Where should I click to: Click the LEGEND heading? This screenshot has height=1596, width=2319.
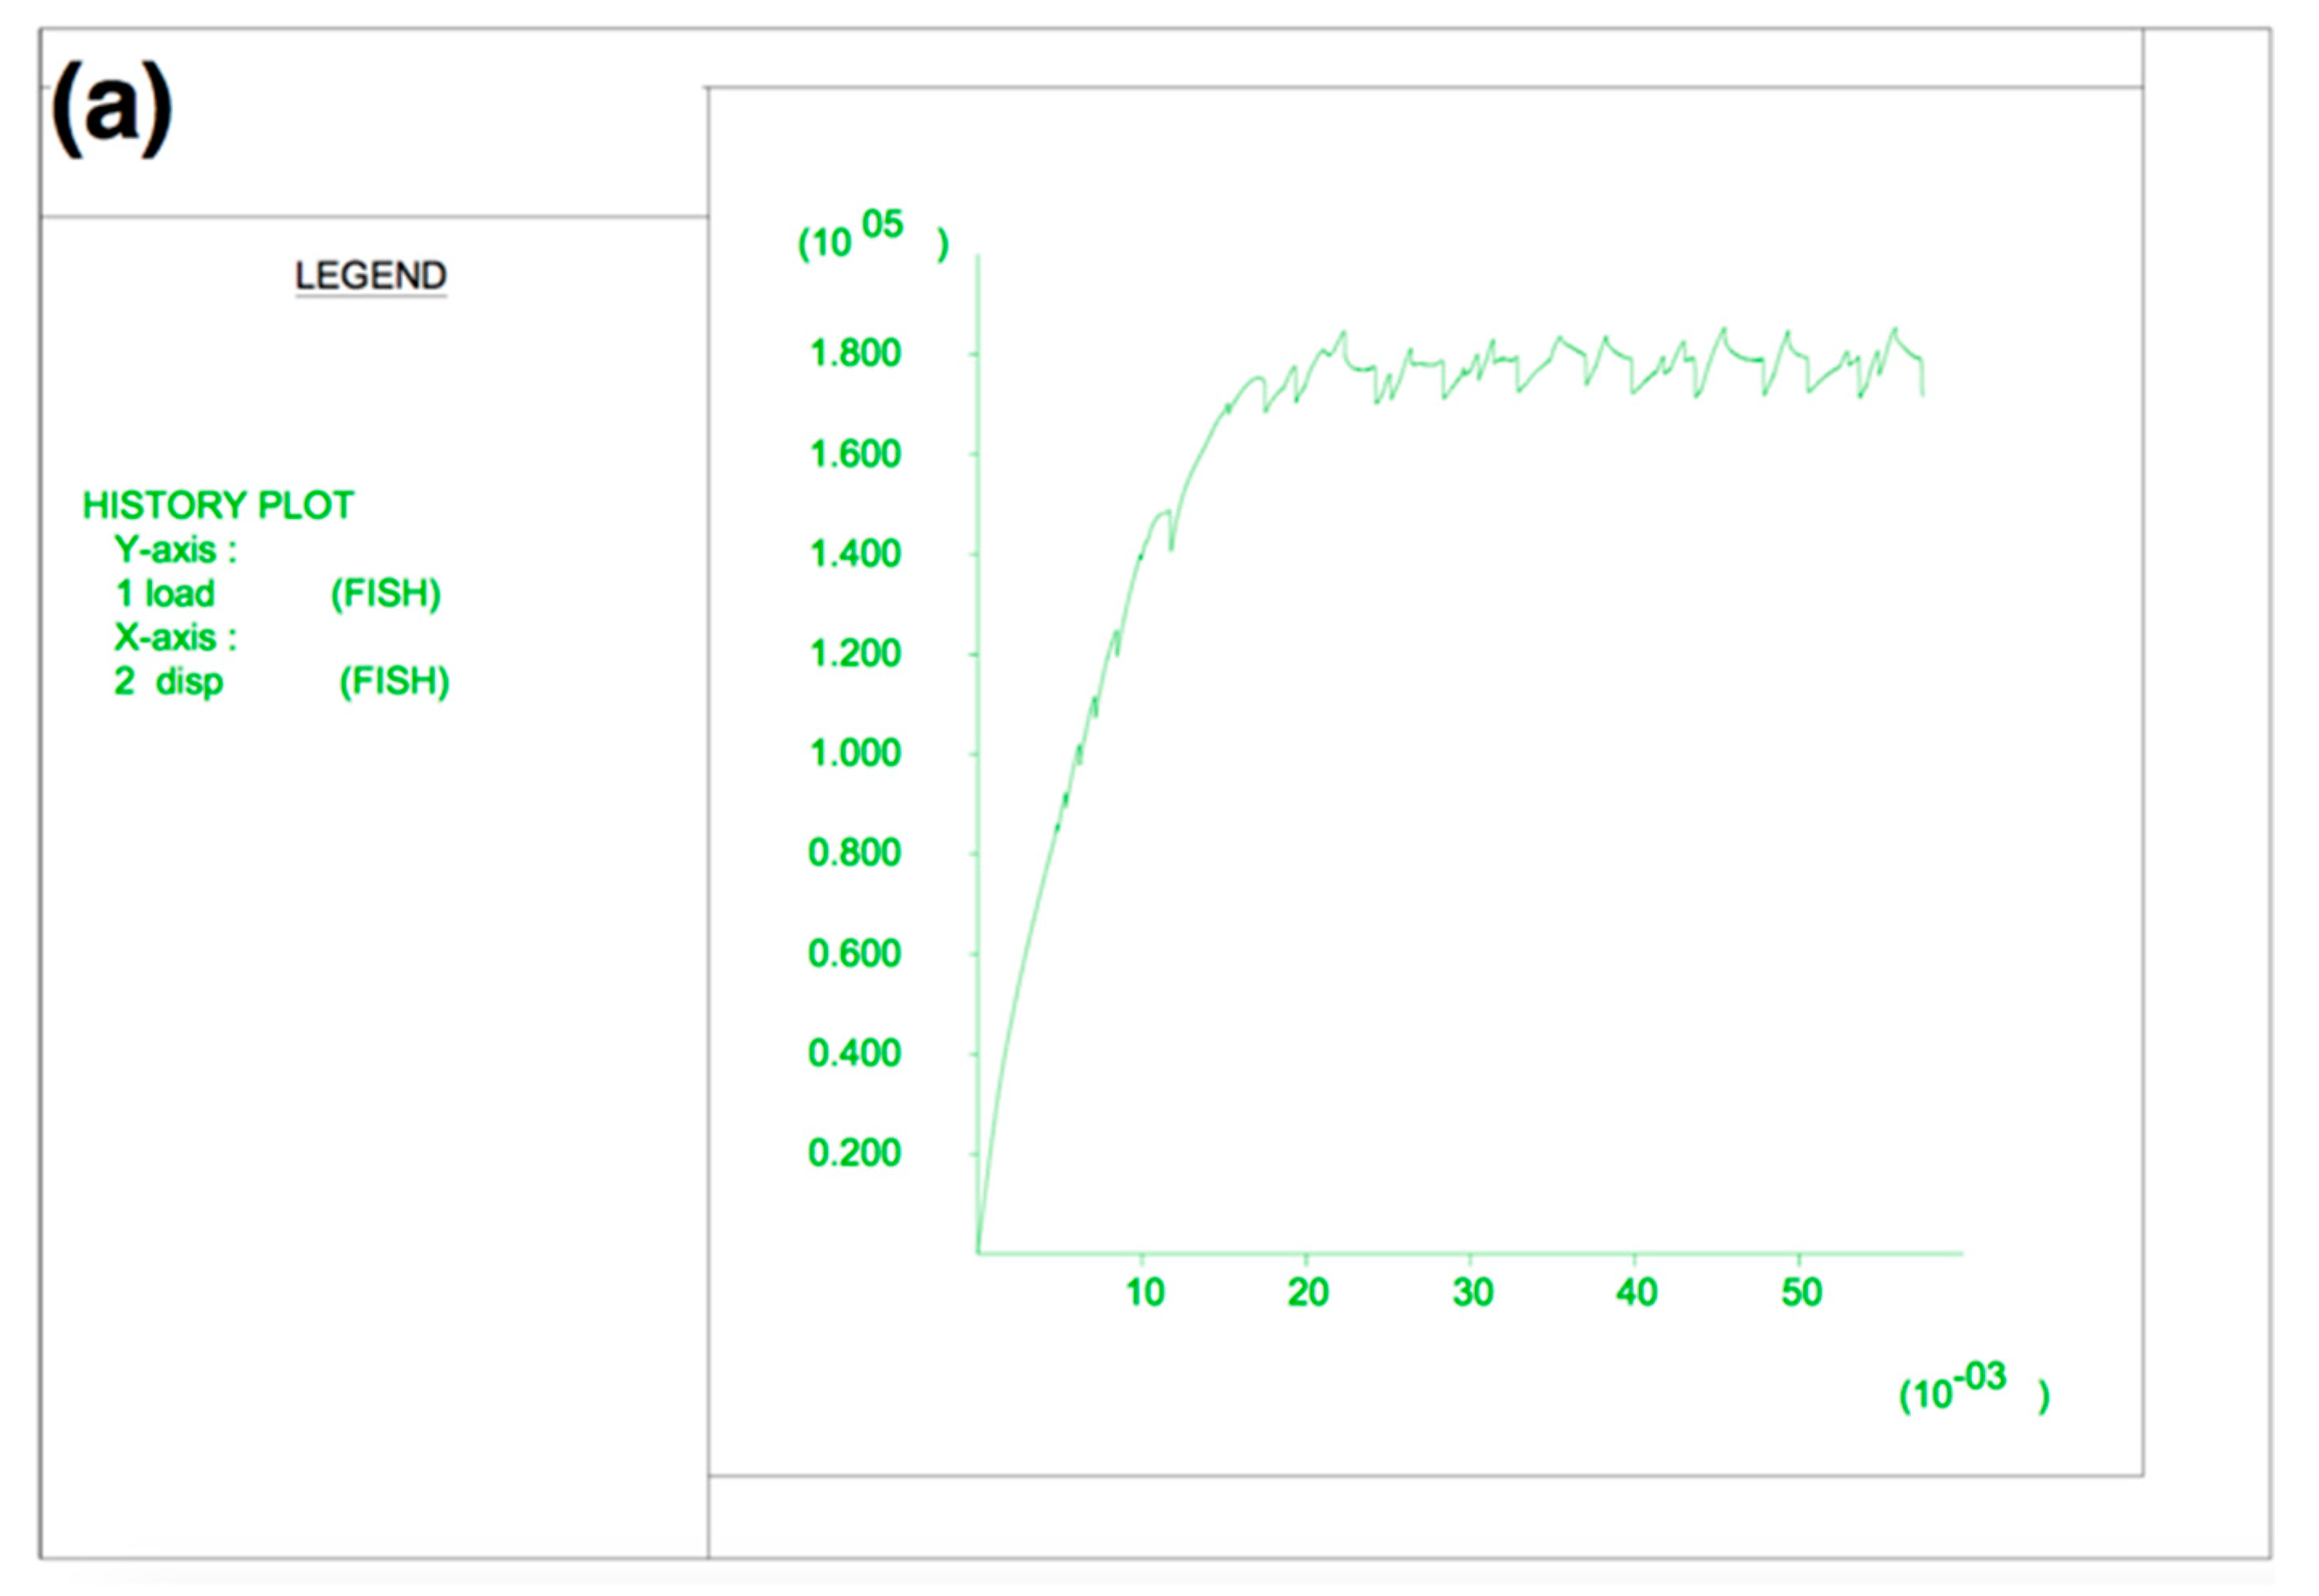370,276
